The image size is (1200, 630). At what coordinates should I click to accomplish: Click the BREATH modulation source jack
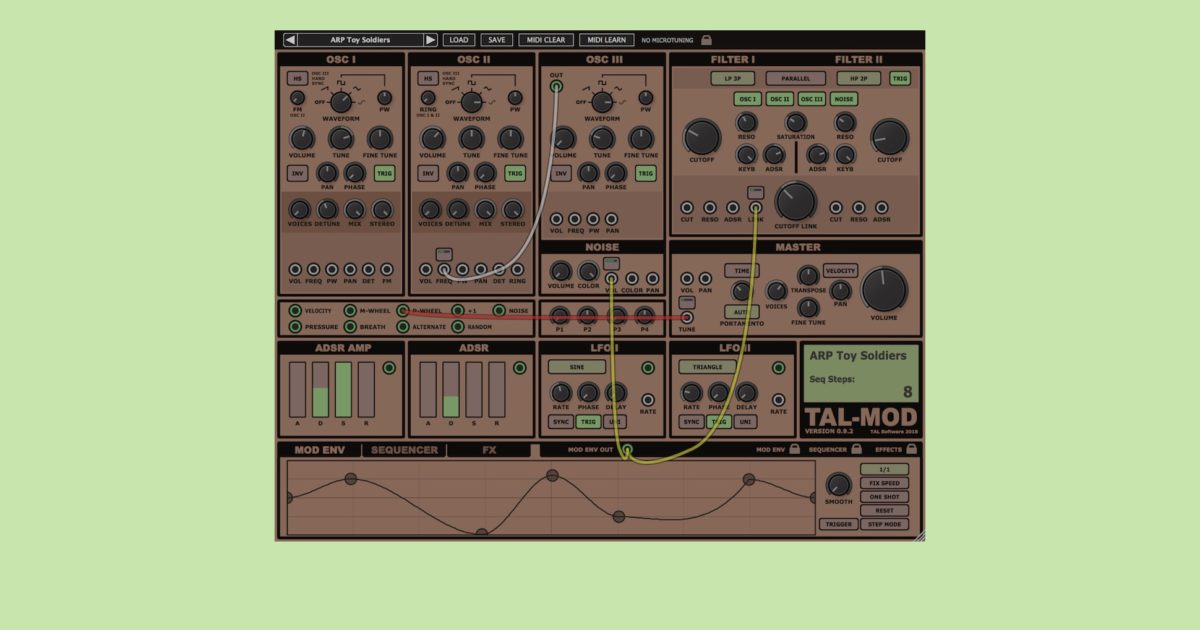click(350, 327)
